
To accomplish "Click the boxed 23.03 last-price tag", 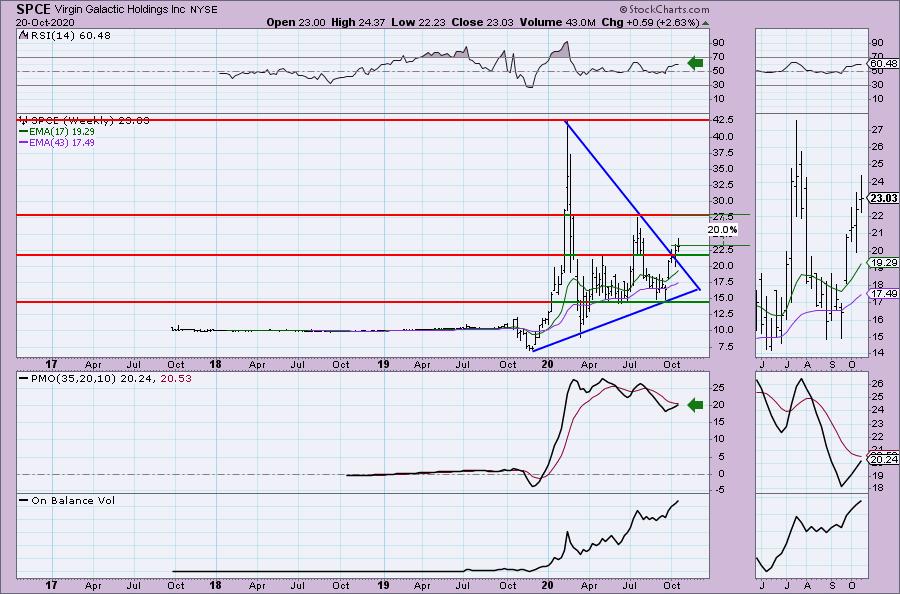I will tap(884, 198).
